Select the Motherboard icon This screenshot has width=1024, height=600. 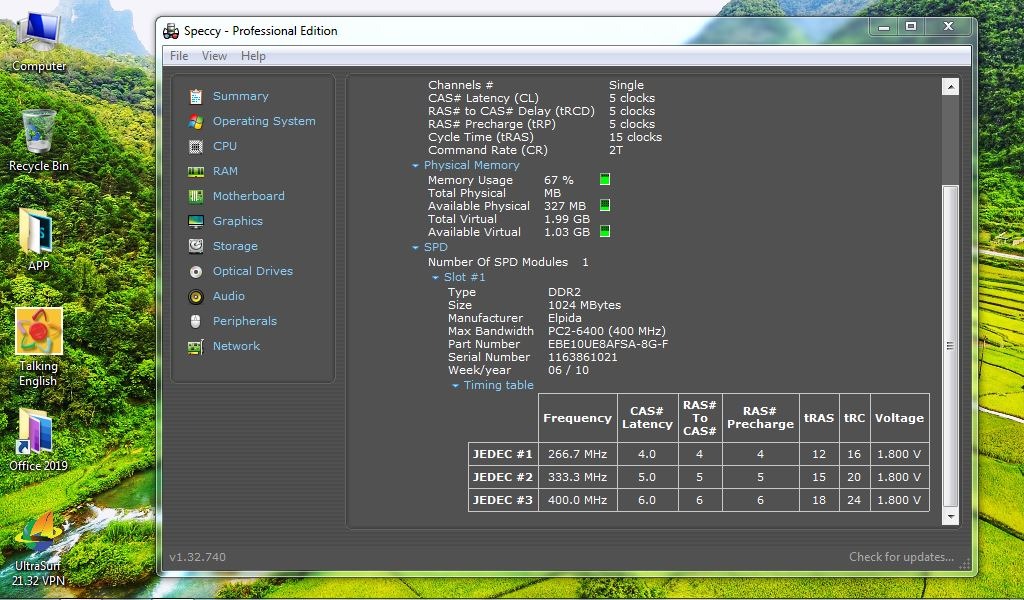[x=195, y=196]
